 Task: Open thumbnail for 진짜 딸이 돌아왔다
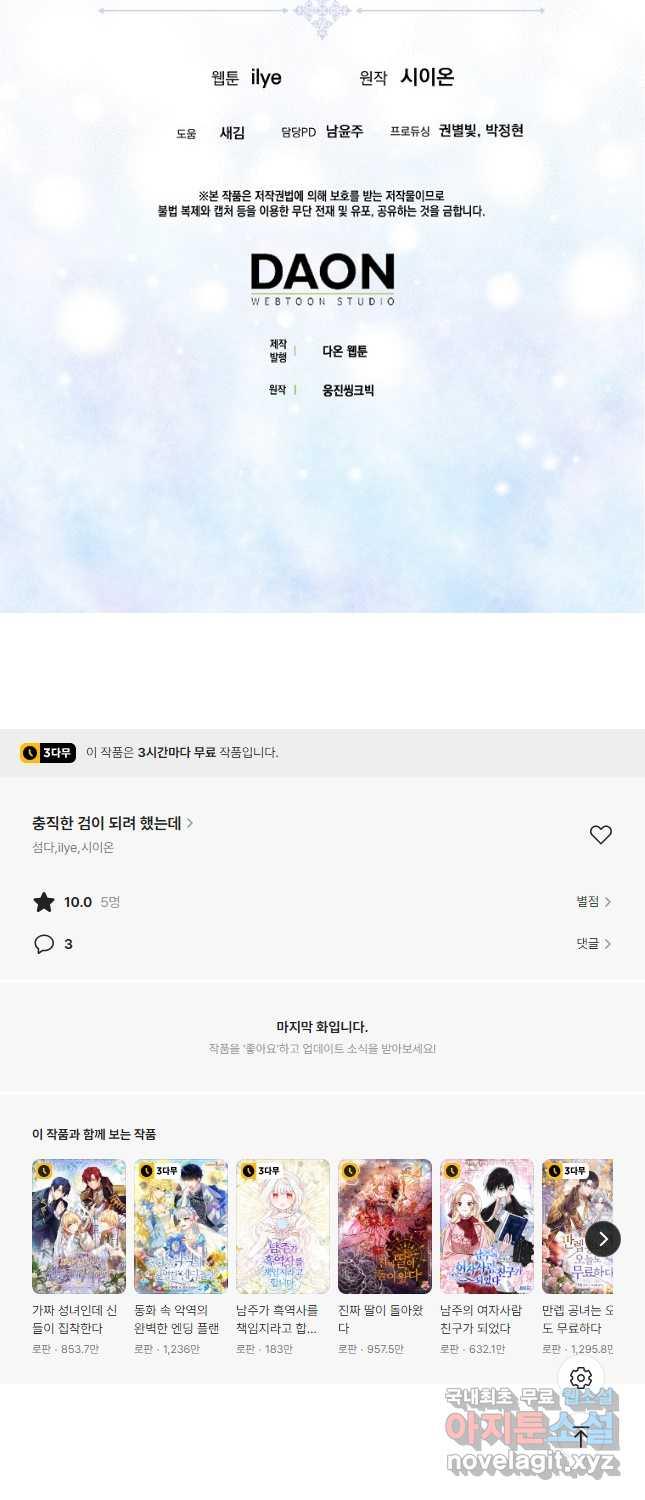(x=385, y=1226)
